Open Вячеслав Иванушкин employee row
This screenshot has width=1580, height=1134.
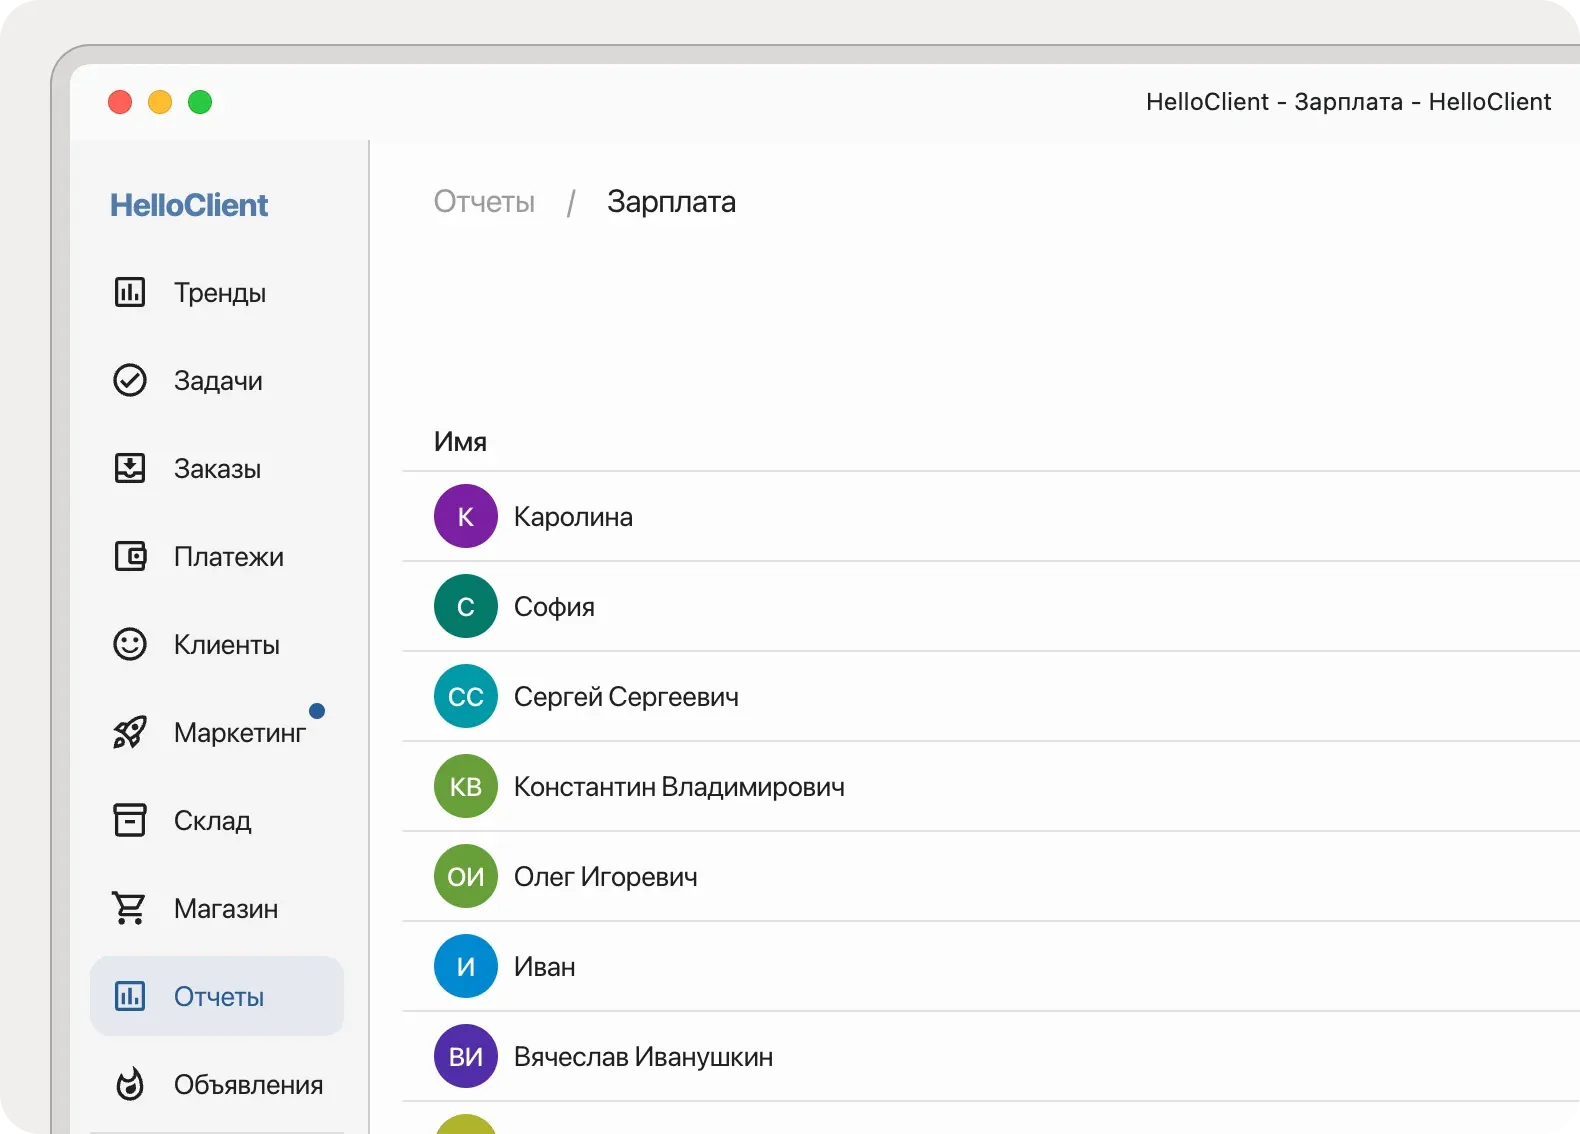tap(643, 1057)
